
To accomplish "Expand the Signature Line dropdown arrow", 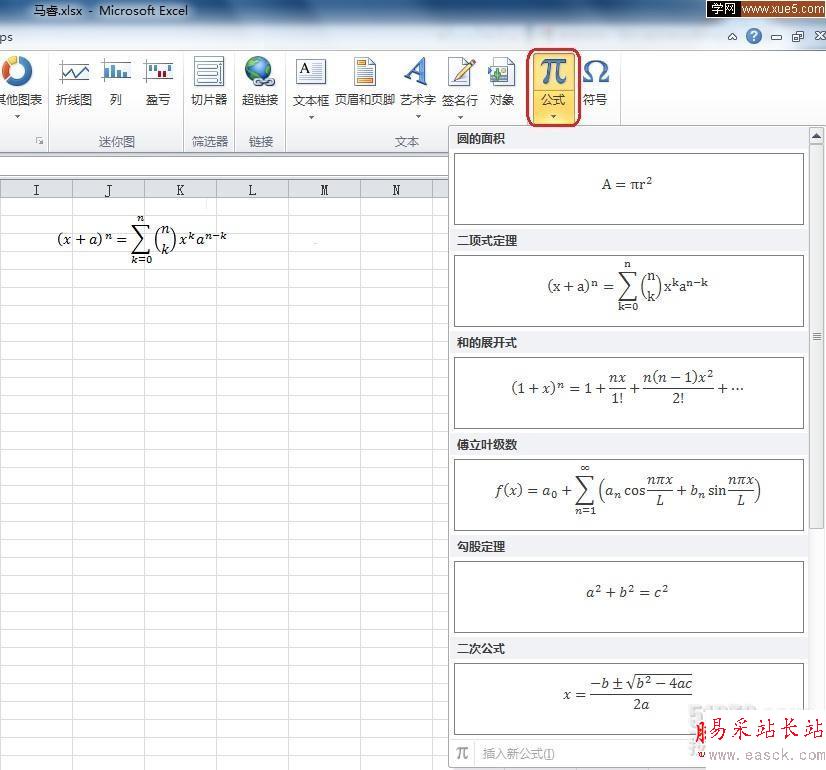I will (460, 117).
